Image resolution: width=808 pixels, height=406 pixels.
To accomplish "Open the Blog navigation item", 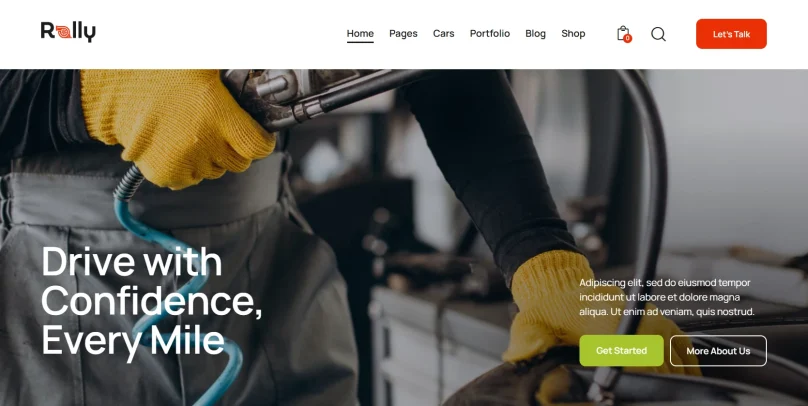I will [x=535, y=33].
